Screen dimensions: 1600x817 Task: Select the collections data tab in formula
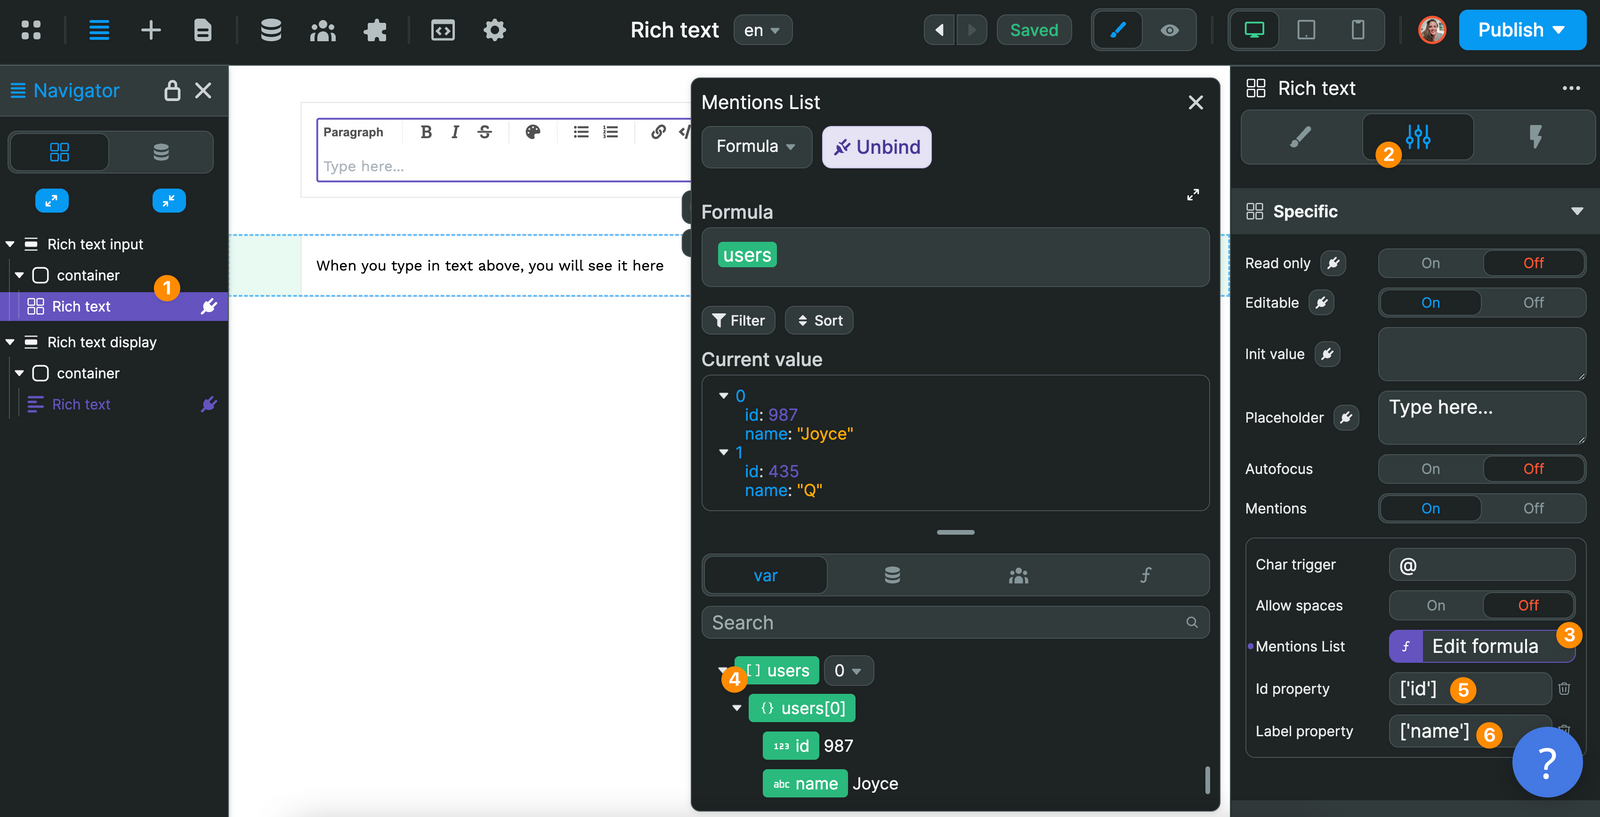click(892, 575)
